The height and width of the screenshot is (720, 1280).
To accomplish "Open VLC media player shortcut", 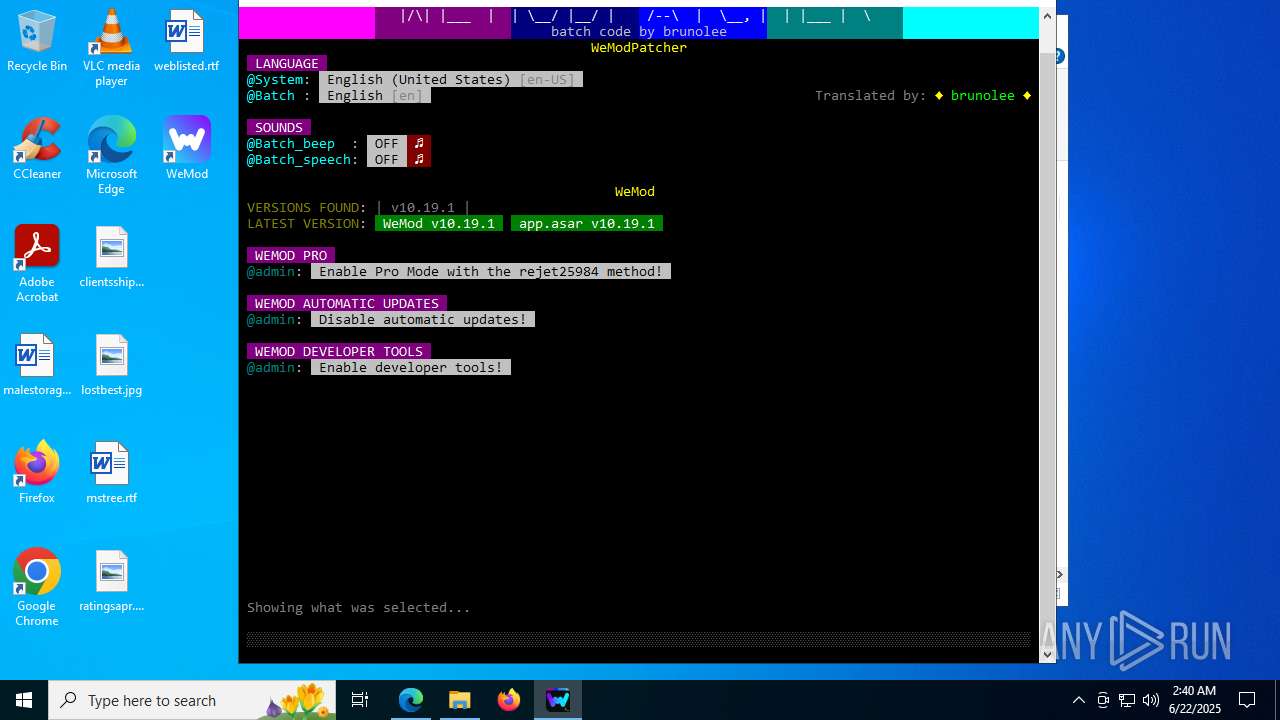I will click(111, 47).
